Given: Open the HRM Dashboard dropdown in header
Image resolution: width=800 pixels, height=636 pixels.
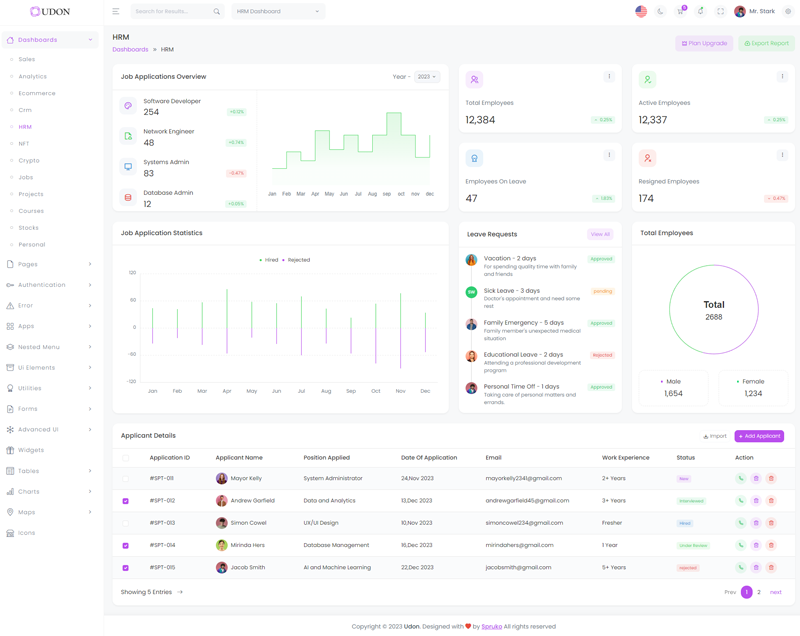Looking at the screenshot, I should (278, 12).
